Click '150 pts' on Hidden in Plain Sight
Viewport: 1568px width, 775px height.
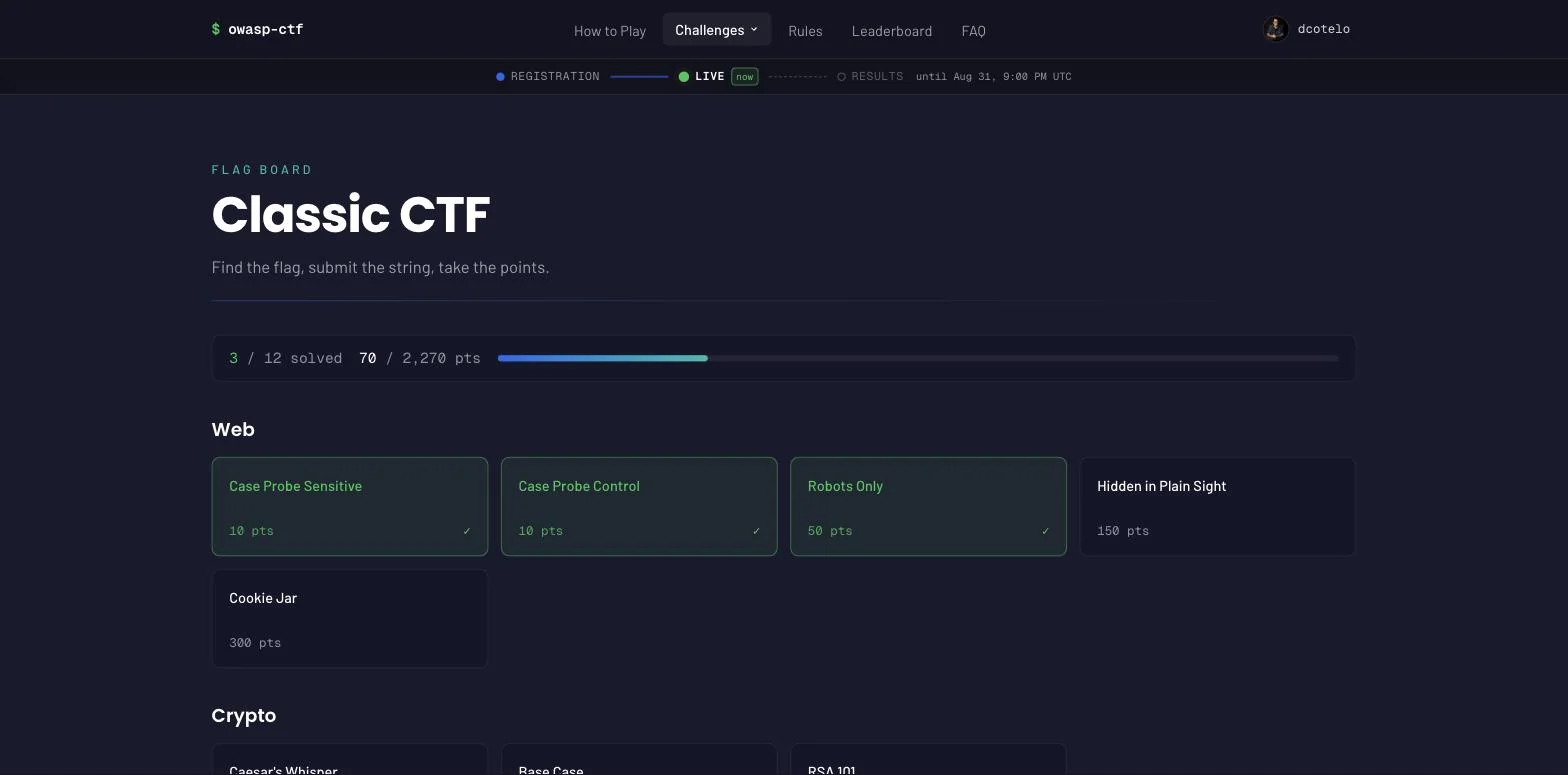click(x=1123, y=531)
